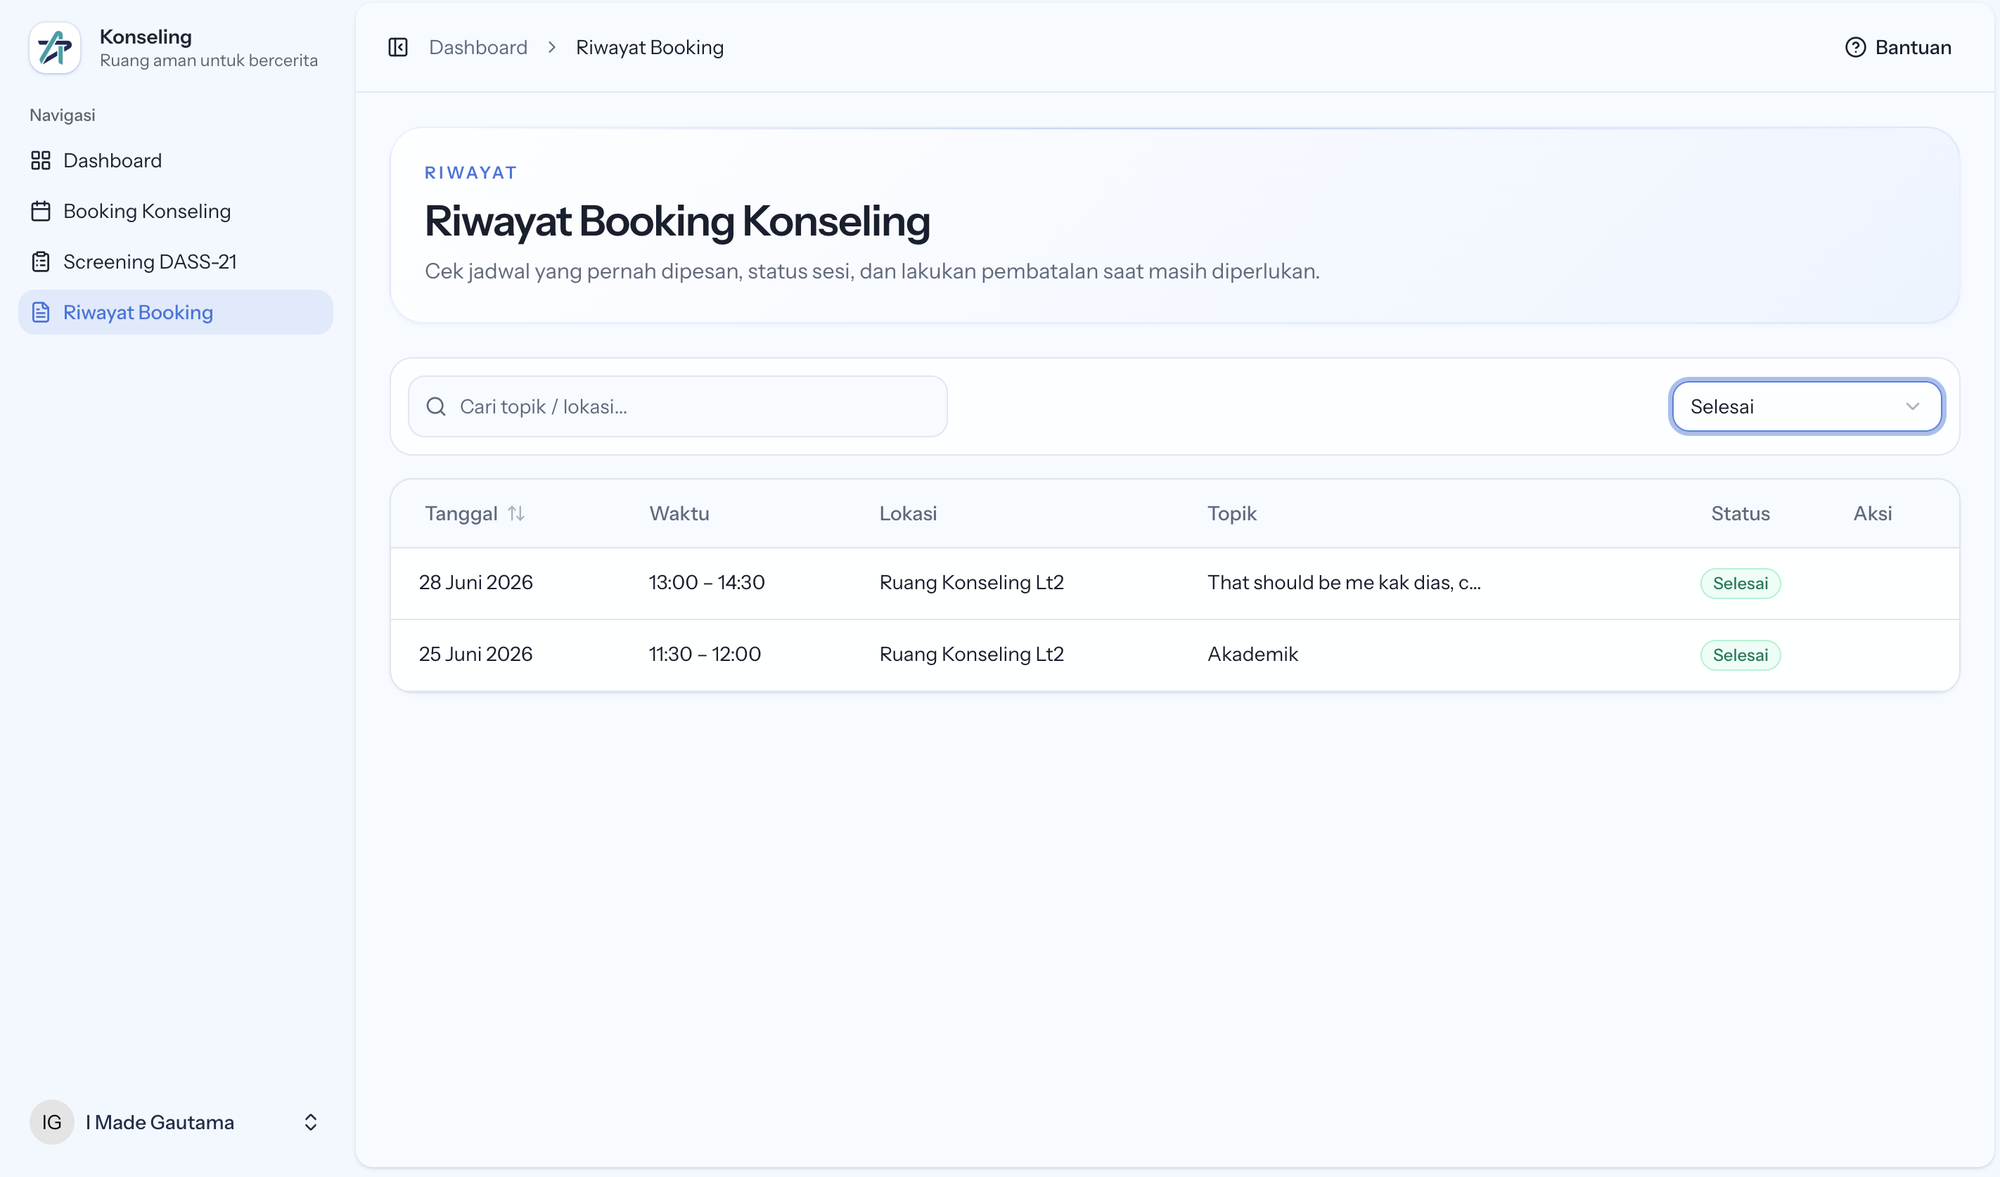Viewport: 2000px width, 1177px height.
Task: Click the Konseling app logo
Action: coord(55,48)
